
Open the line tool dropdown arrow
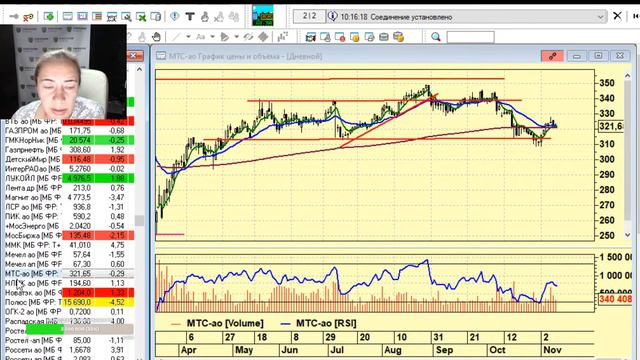188,37
